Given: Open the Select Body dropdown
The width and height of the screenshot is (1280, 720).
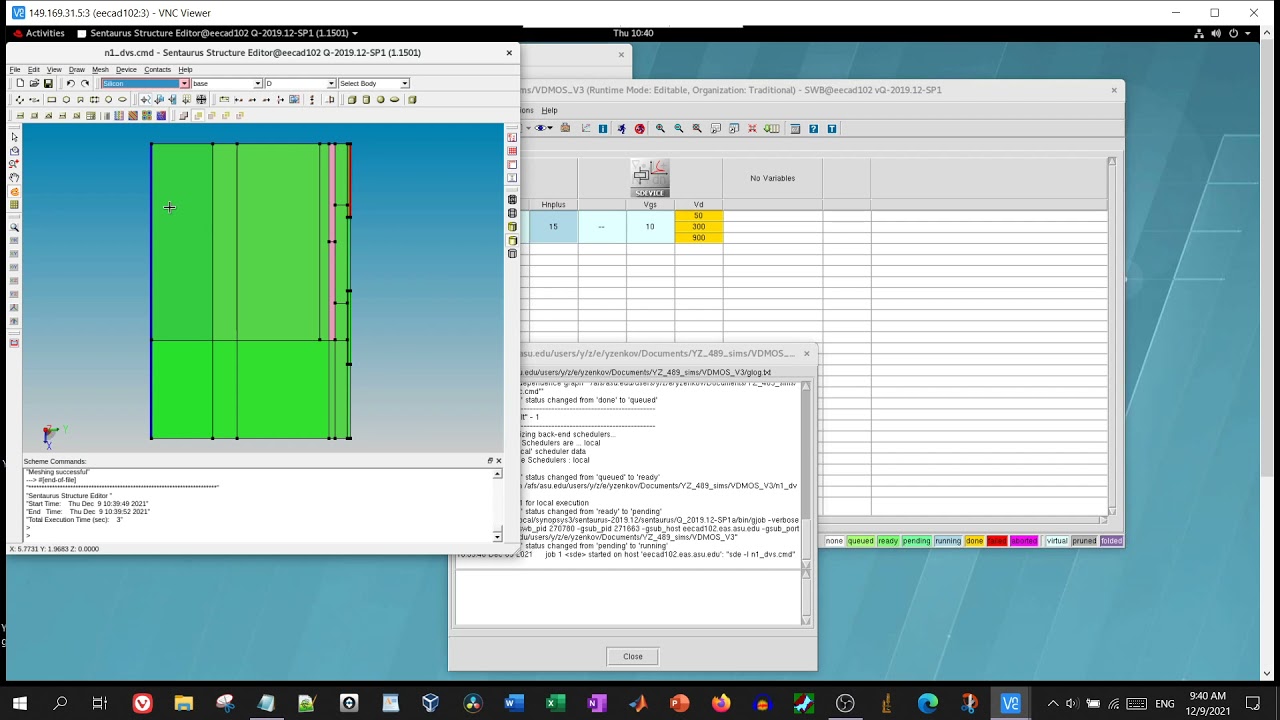Looking at the screenshot, I should [404, 83].
